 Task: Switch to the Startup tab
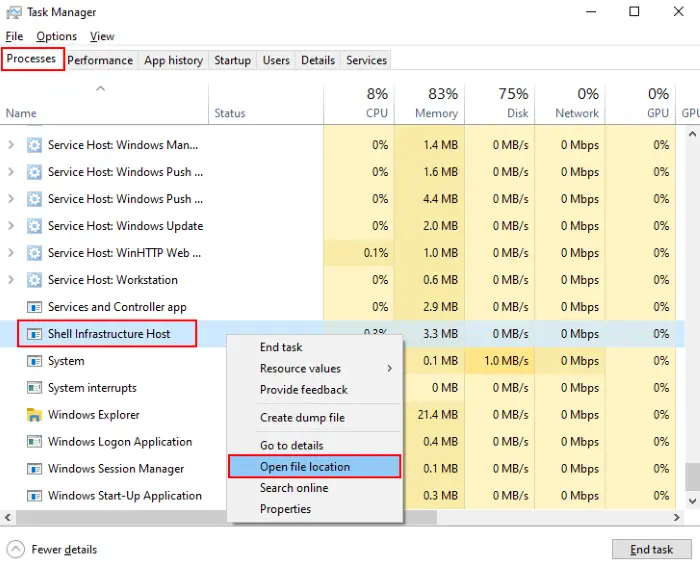click(x=233, y=60)
